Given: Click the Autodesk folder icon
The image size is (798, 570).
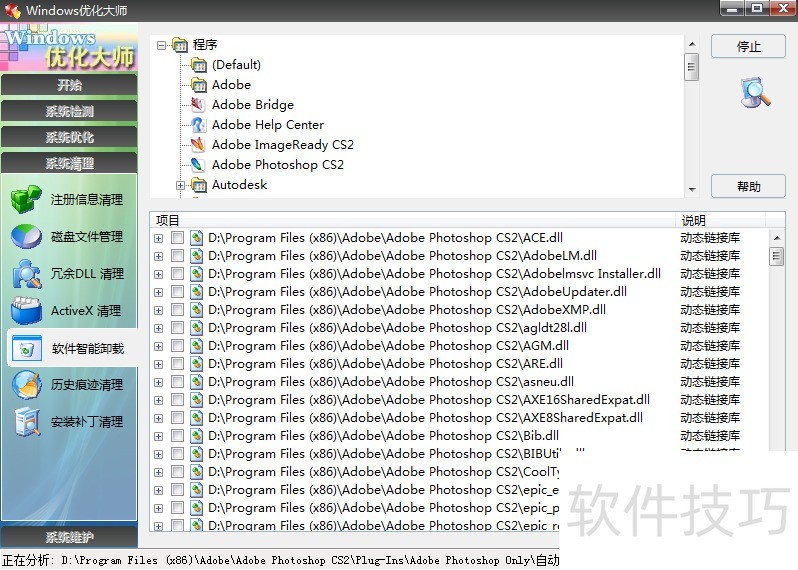Looking at the screenshot, I should click(x=198, y=185).
